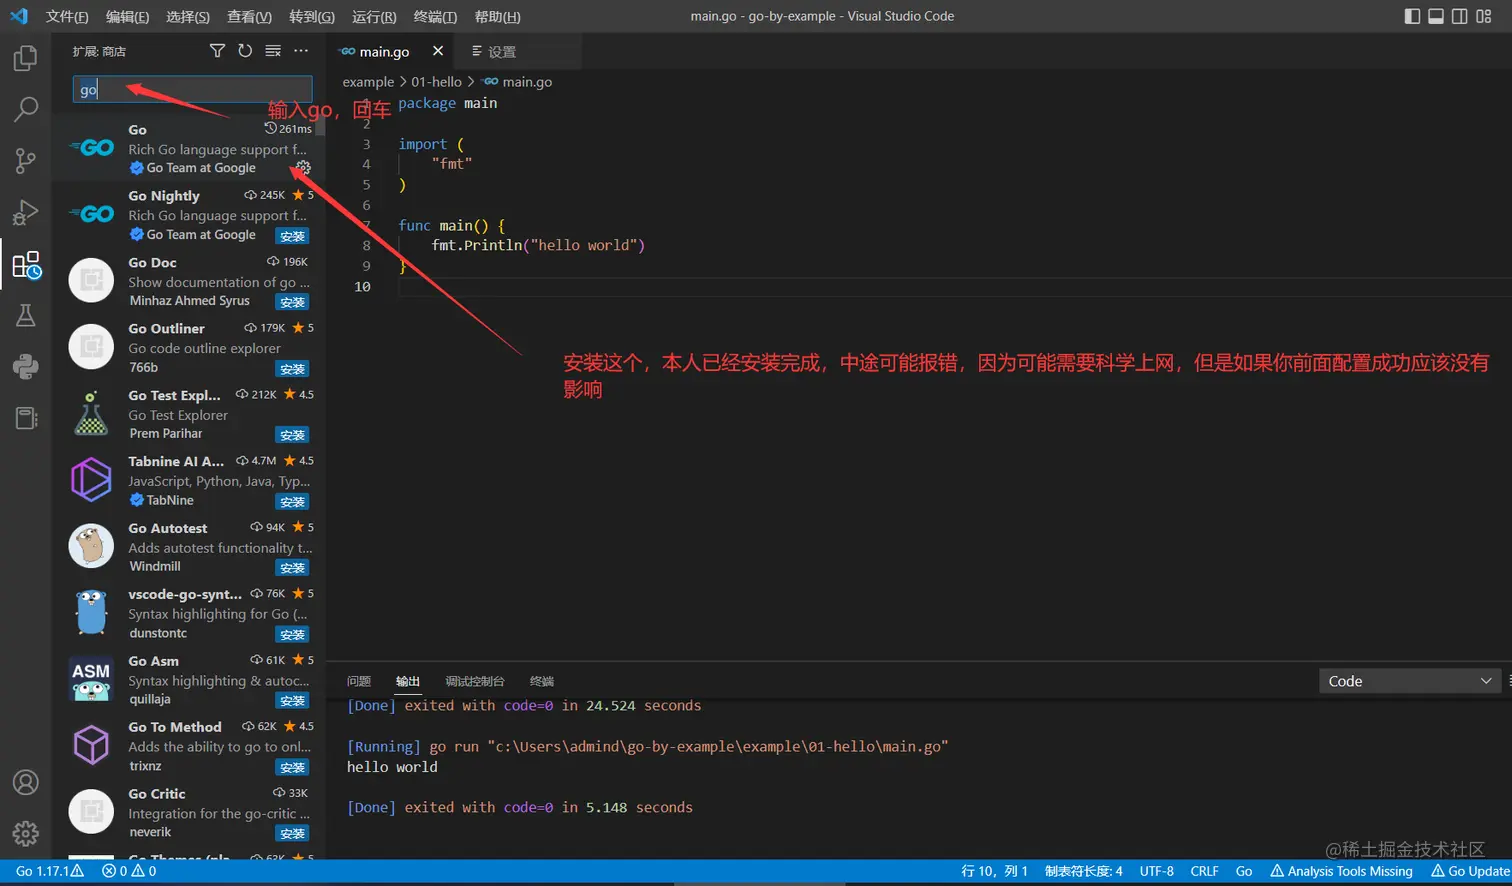Screen dimensions: 1512x886
Task: Install the Go Outliner extension
Action: tap(292, 369)
